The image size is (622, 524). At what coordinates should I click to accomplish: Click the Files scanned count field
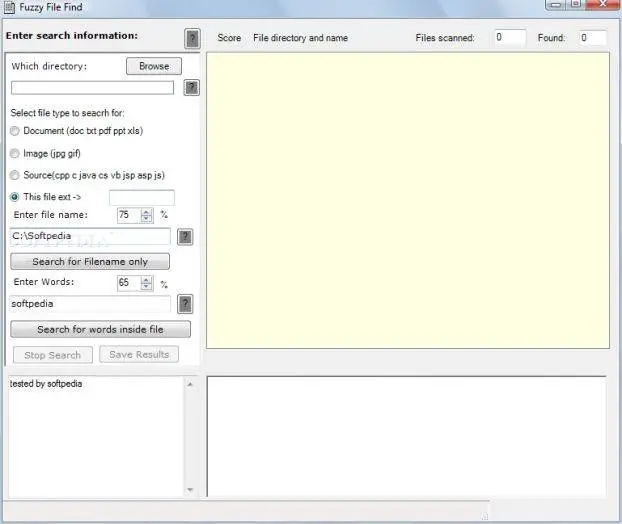tap(510, 38)
